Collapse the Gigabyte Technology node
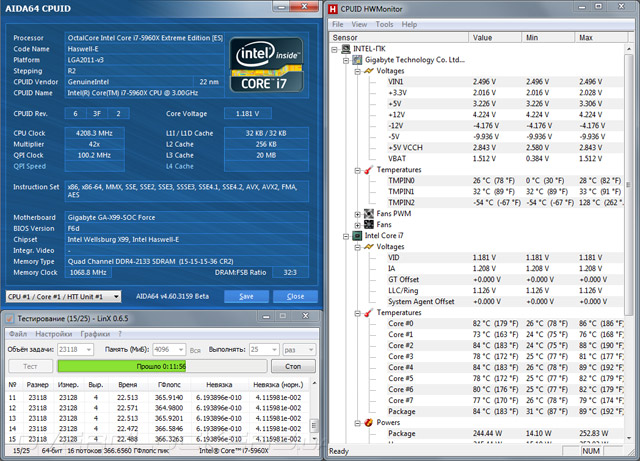 coord(346,60)
